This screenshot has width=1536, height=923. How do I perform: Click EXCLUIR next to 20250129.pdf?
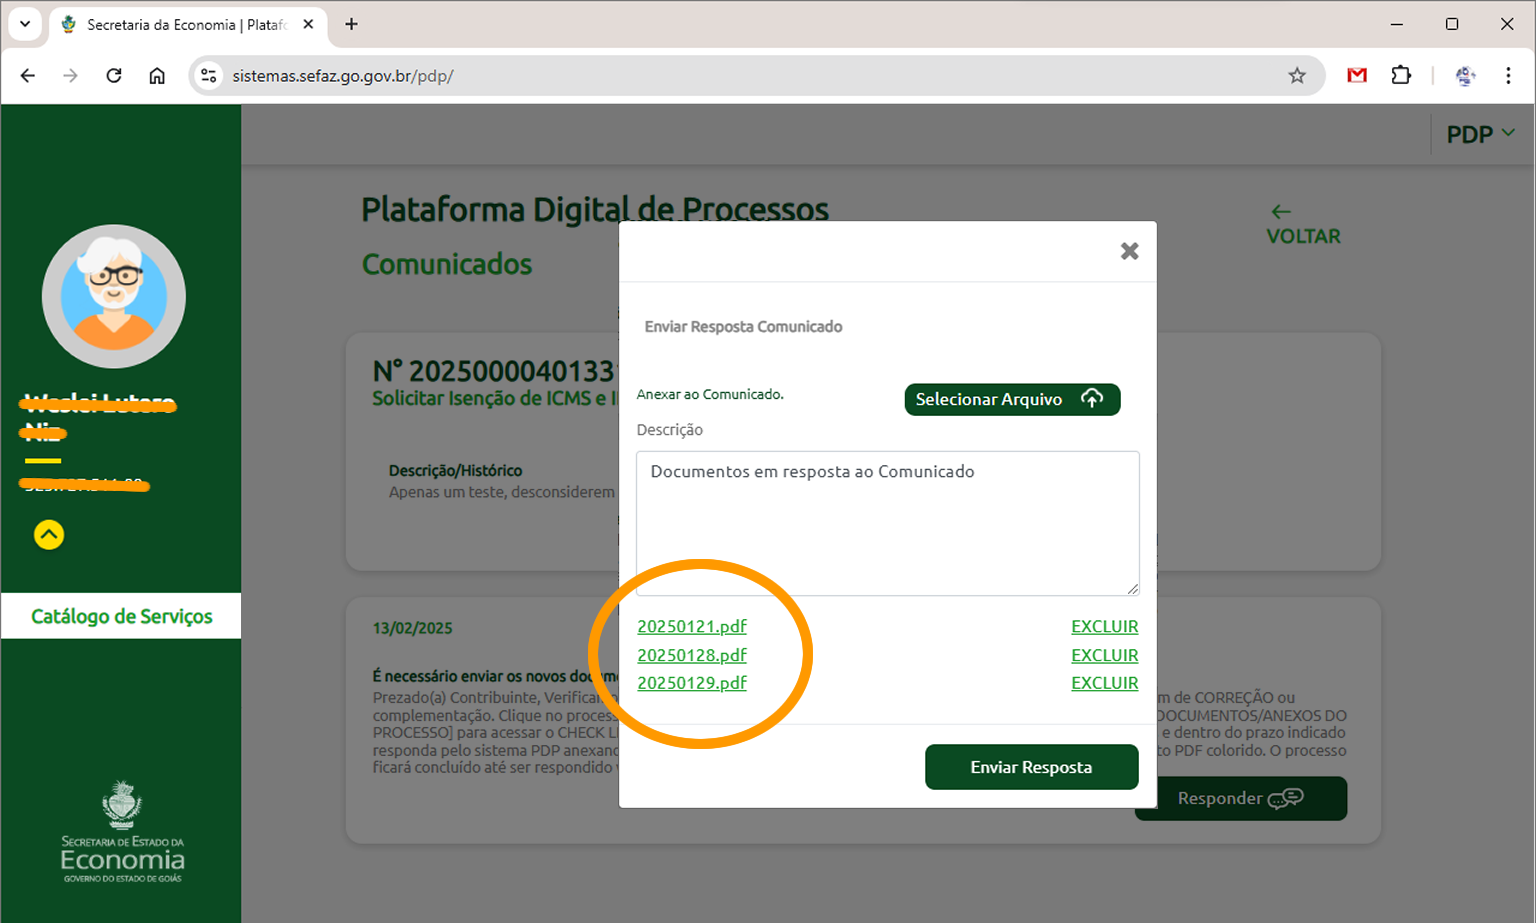[x=1104, y=682]
